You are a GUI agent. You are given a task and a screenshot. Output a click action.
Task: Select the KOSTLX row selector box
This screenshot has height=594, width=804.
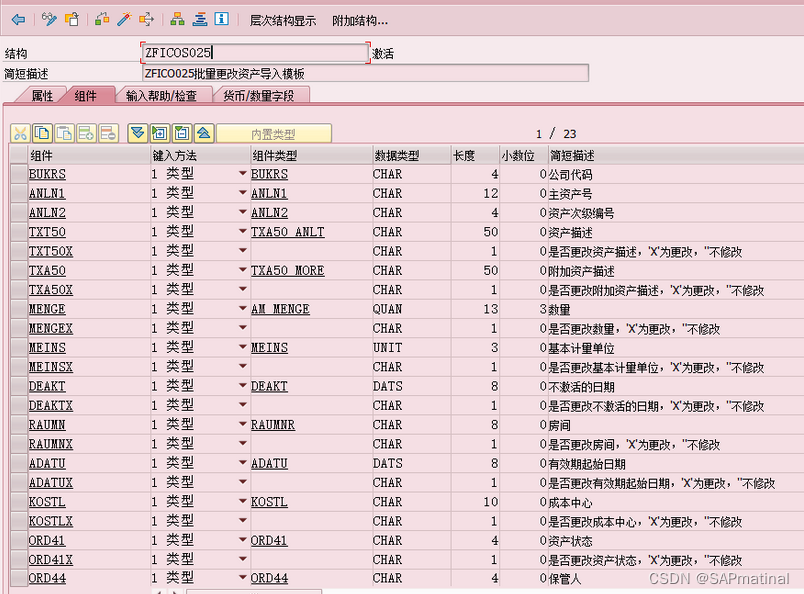pos(19,521)
